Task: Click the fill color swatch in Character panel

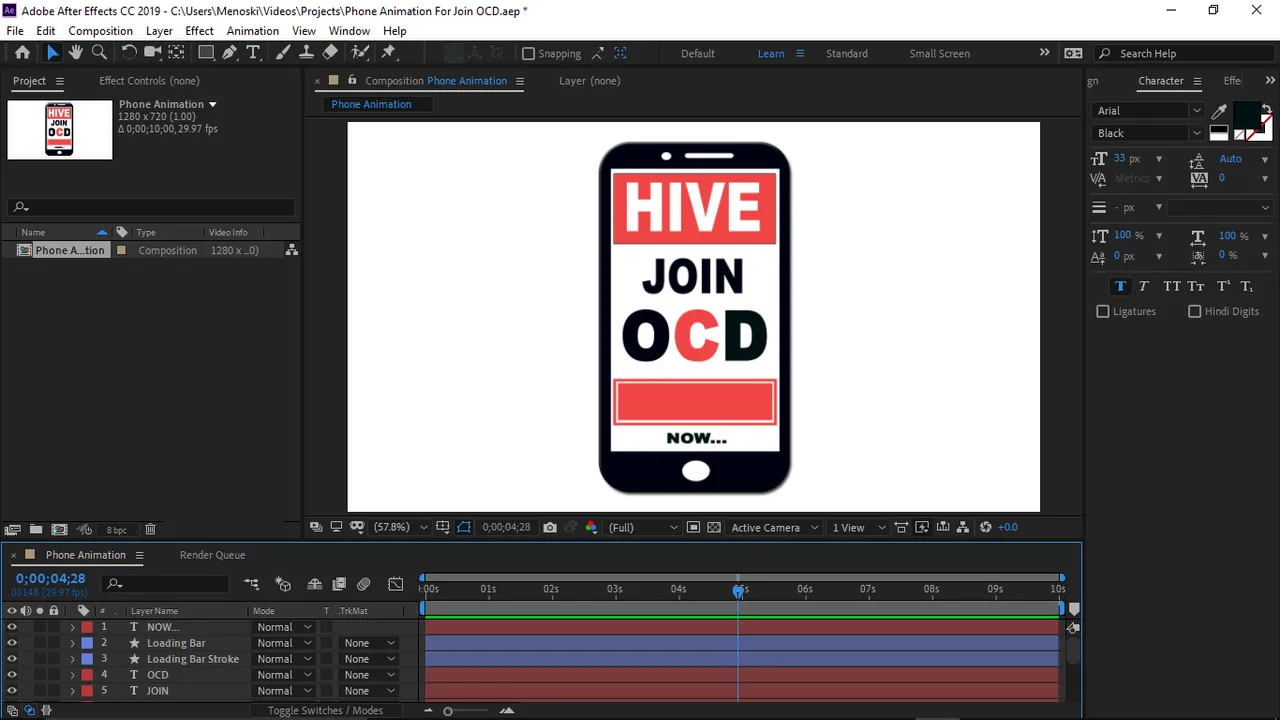Action: (1246, 113)
